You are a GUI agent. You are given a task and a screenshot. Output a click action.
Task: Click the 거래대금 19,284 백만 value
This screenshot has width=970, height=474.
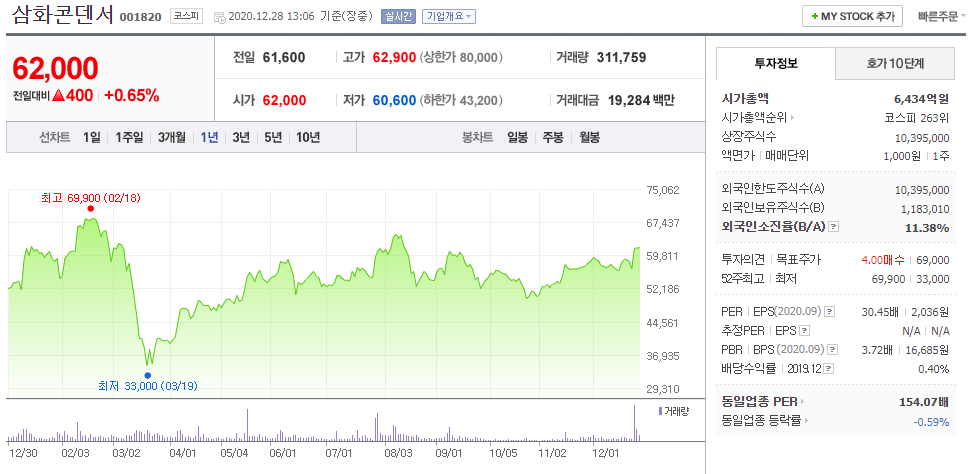(x=640, y=100)
